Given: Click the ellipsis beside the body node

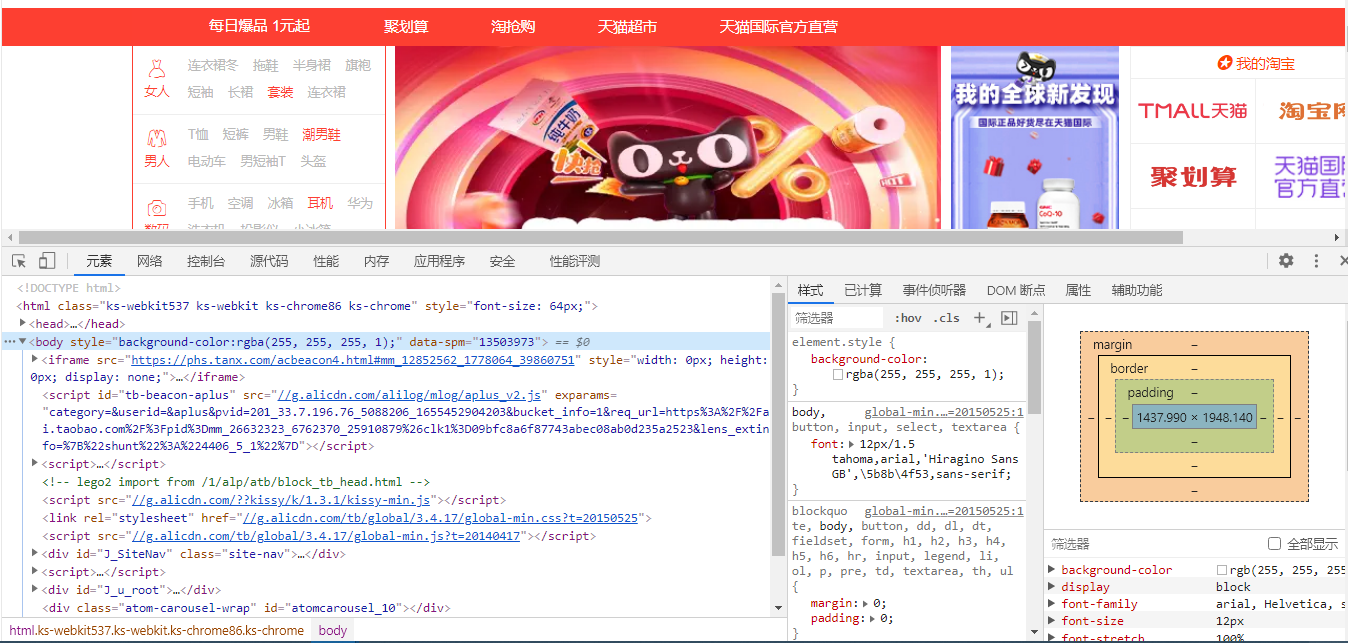Looking at the screenshot, I should point(9,341).
